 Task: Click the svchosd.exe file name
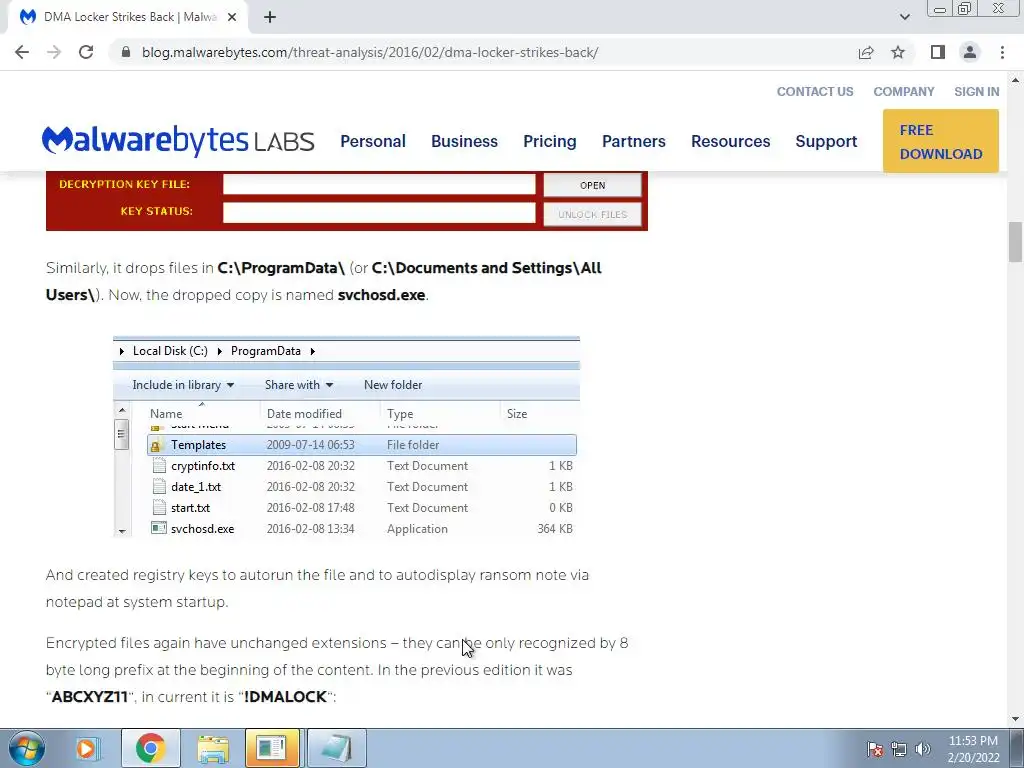(202, 528)
